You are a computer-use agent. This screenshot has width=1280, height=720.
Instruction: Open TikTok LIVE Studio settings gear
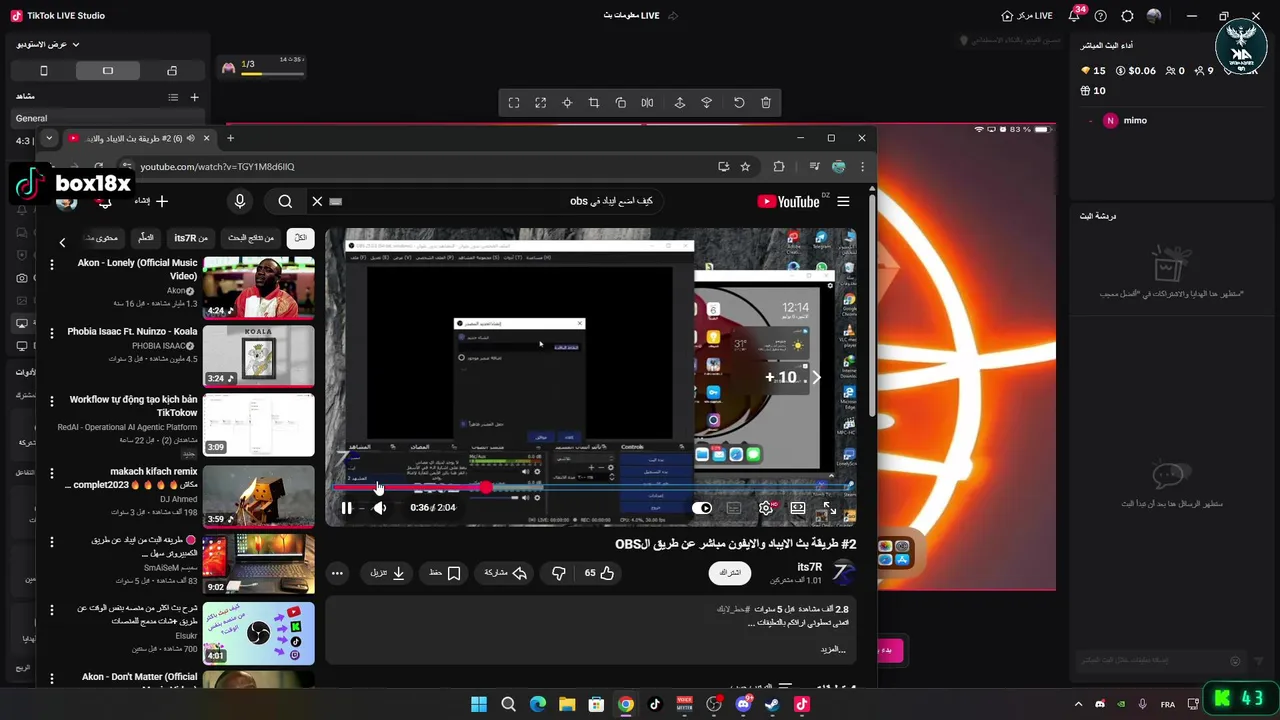click(x=1128, y=16)
